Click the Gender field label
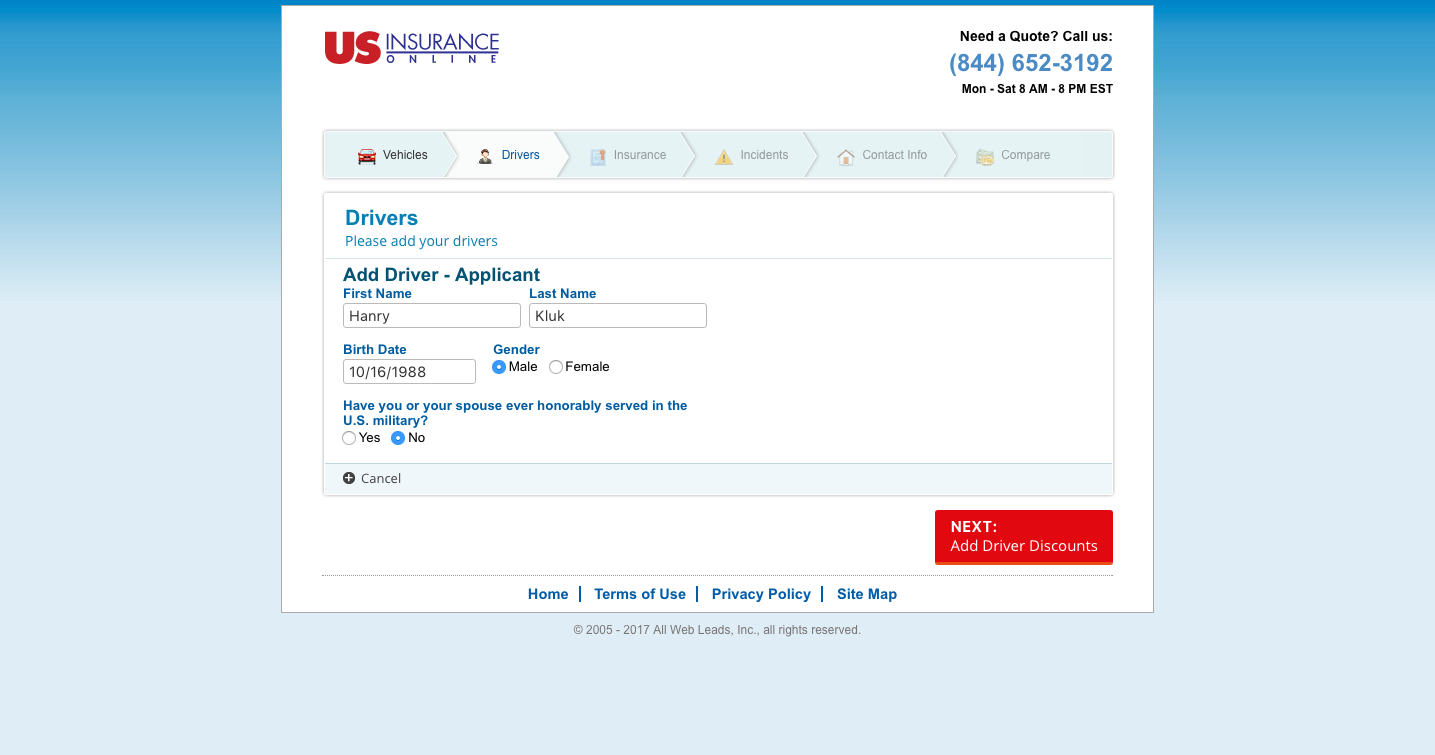Viewport: 1435px width, 755px height. pyautogui.click(x=516, y=350)
